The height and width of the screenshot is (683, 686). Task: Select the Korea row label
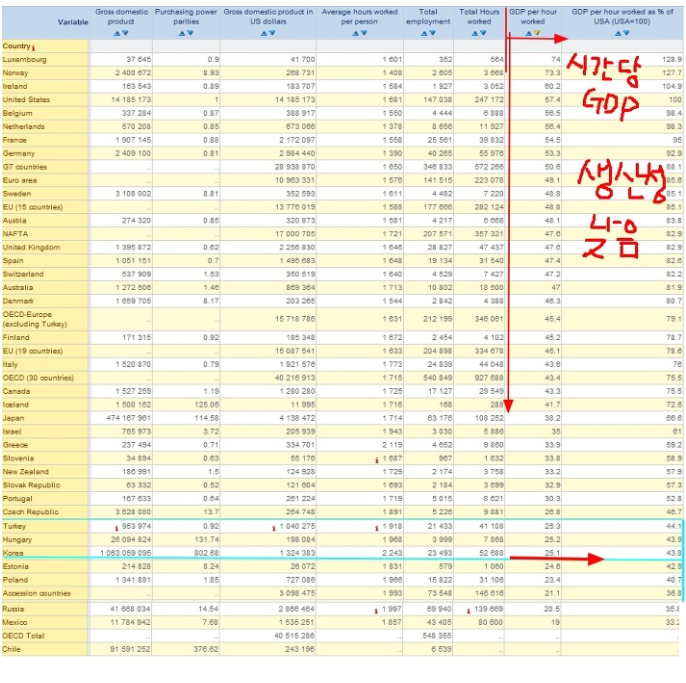pos(13,553)
